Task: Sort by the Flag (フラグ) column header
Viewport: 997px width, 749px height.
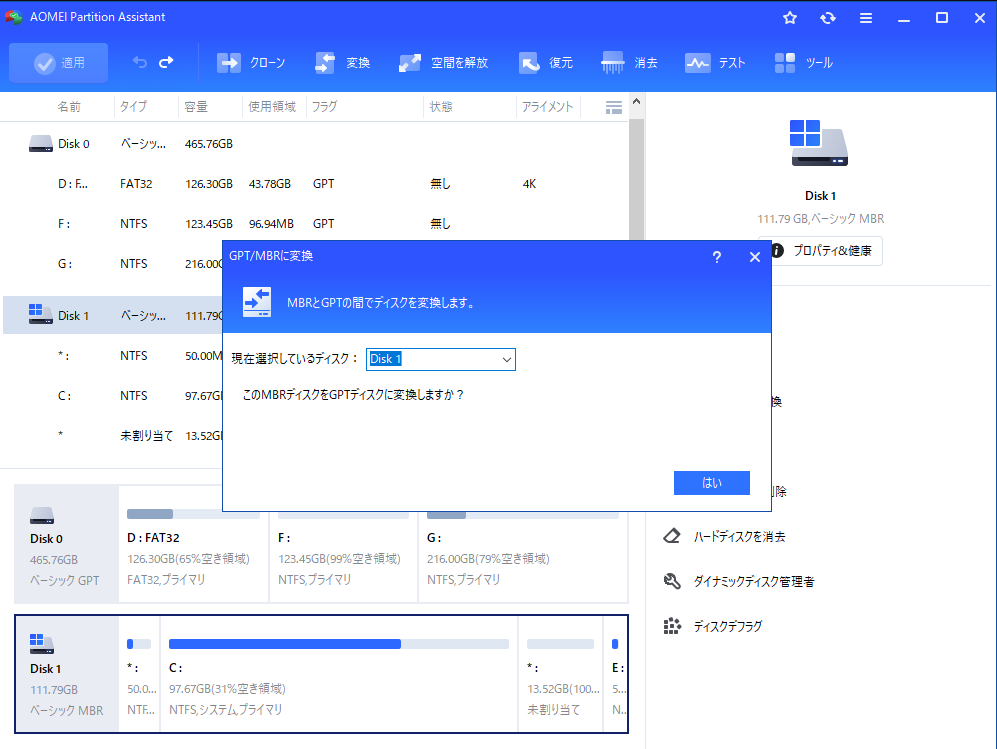Action: [324, 107]
